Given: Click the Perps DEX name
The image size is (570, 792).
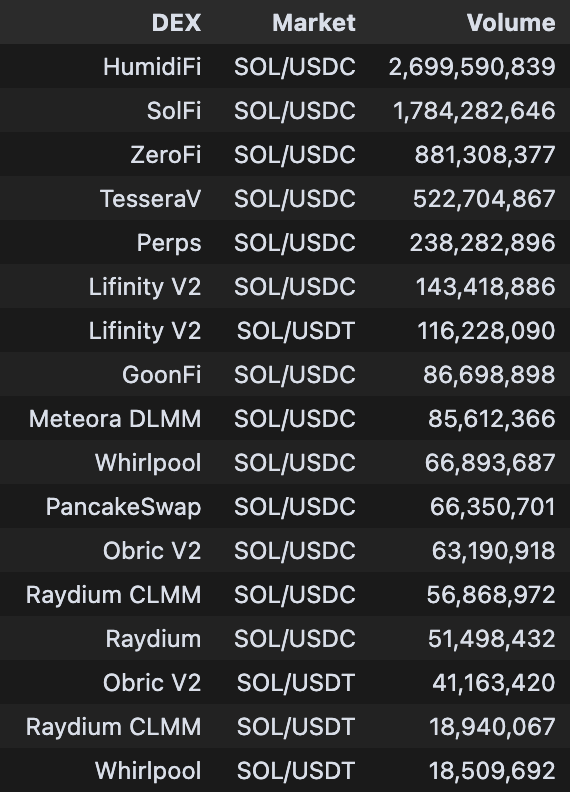Looking at the screenshot, I should tap(169, 243).
